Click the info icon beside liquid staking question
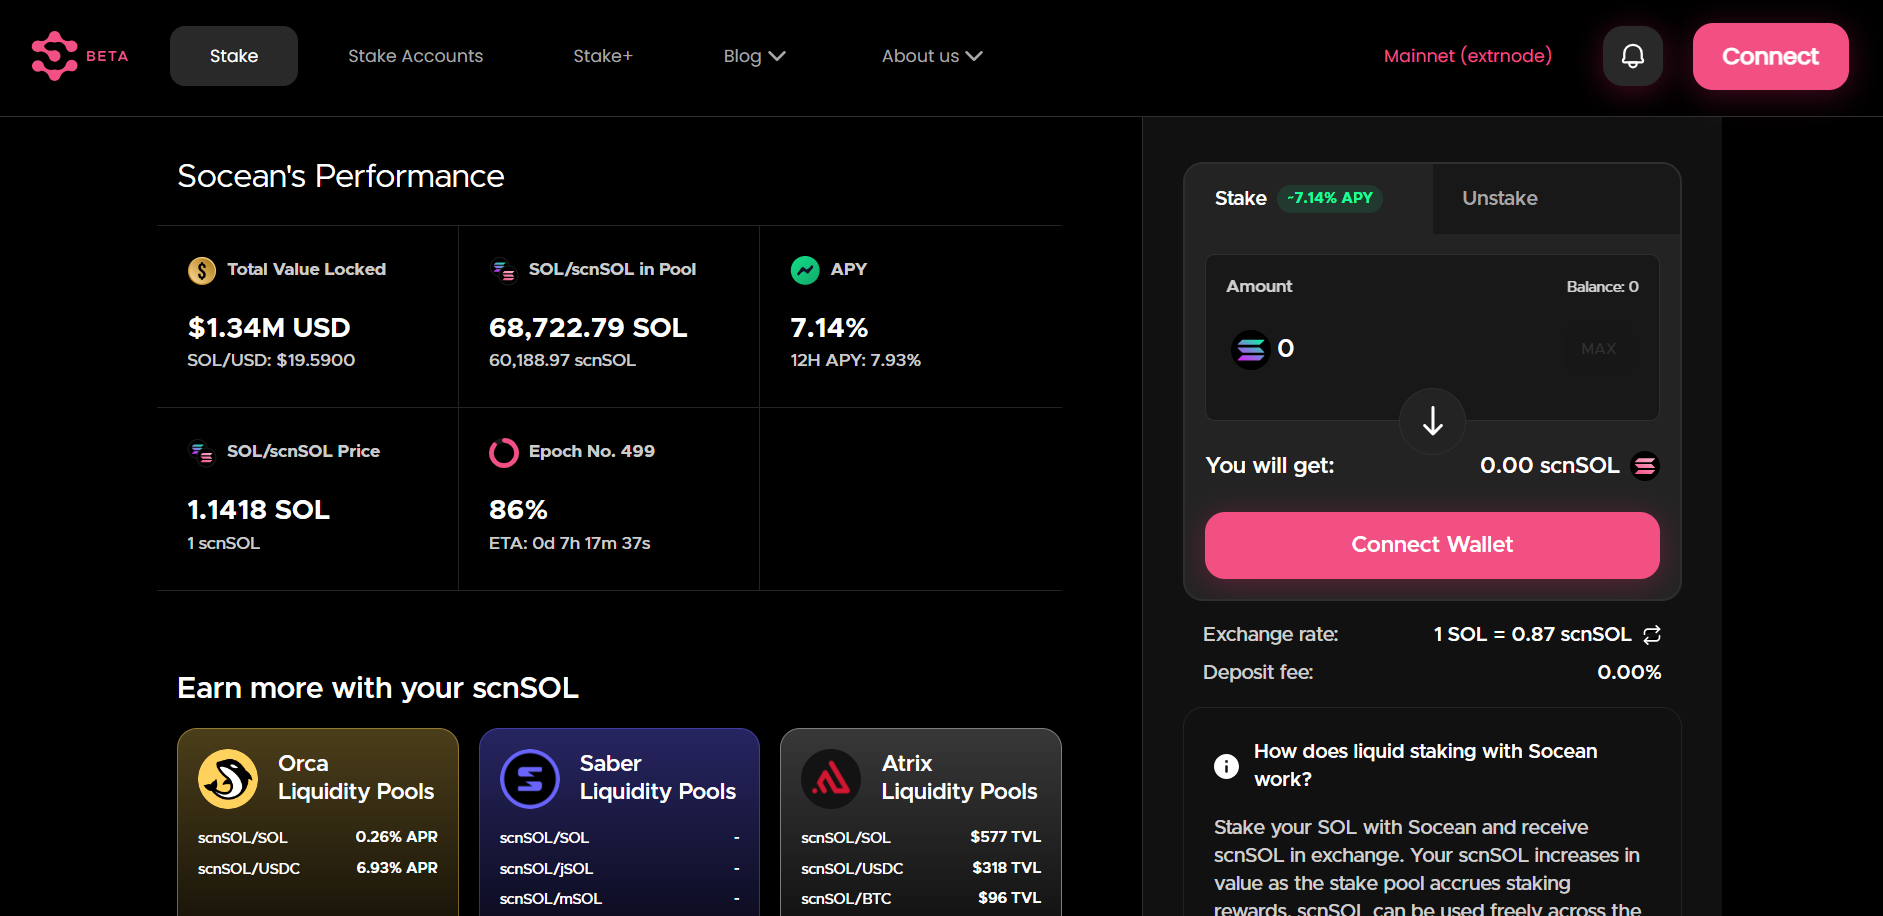This screenshot has height=916, width=1883. pos(1226,766)
